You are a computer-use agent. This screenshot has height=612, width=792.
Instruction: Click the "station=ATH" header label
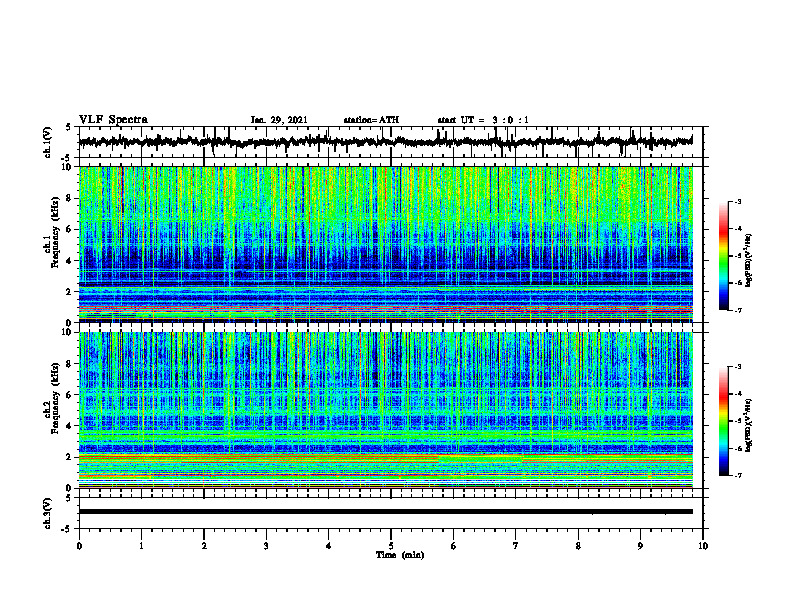371,120
